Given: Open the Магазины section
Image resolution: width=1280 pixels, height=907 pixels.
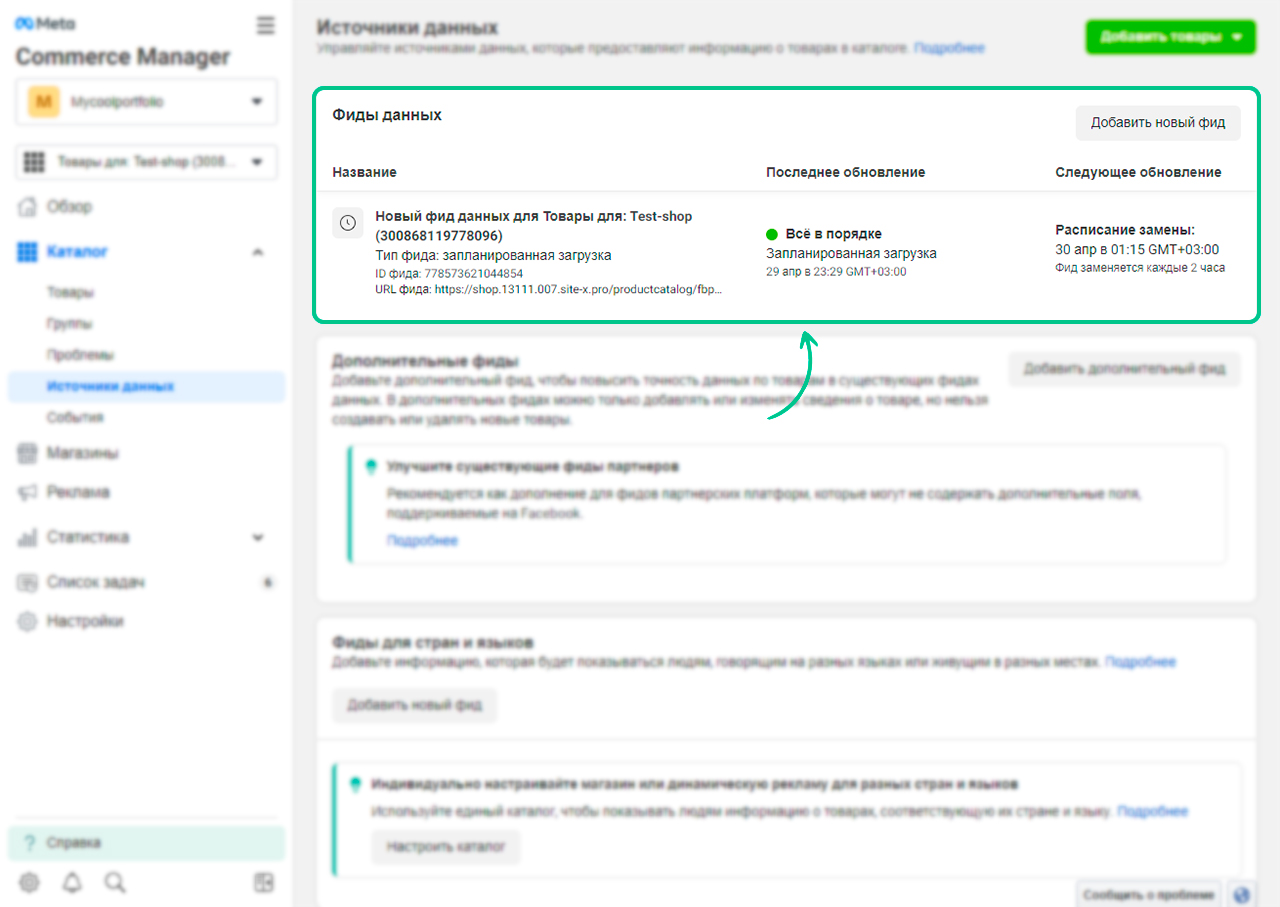Looking at the screenshot, I should pos(82,453).
